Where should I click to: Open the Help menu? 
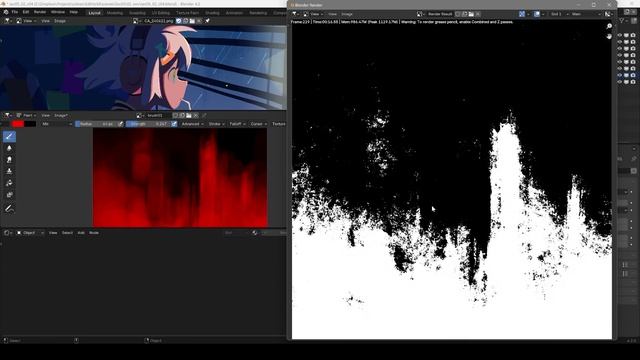tap(73, 12)
